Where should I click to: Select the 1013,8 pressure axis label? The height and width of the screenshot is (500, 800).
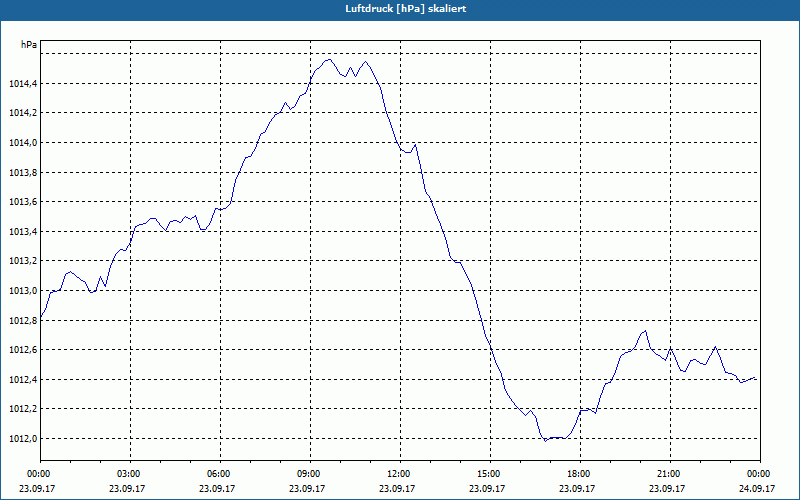[23, 172]
